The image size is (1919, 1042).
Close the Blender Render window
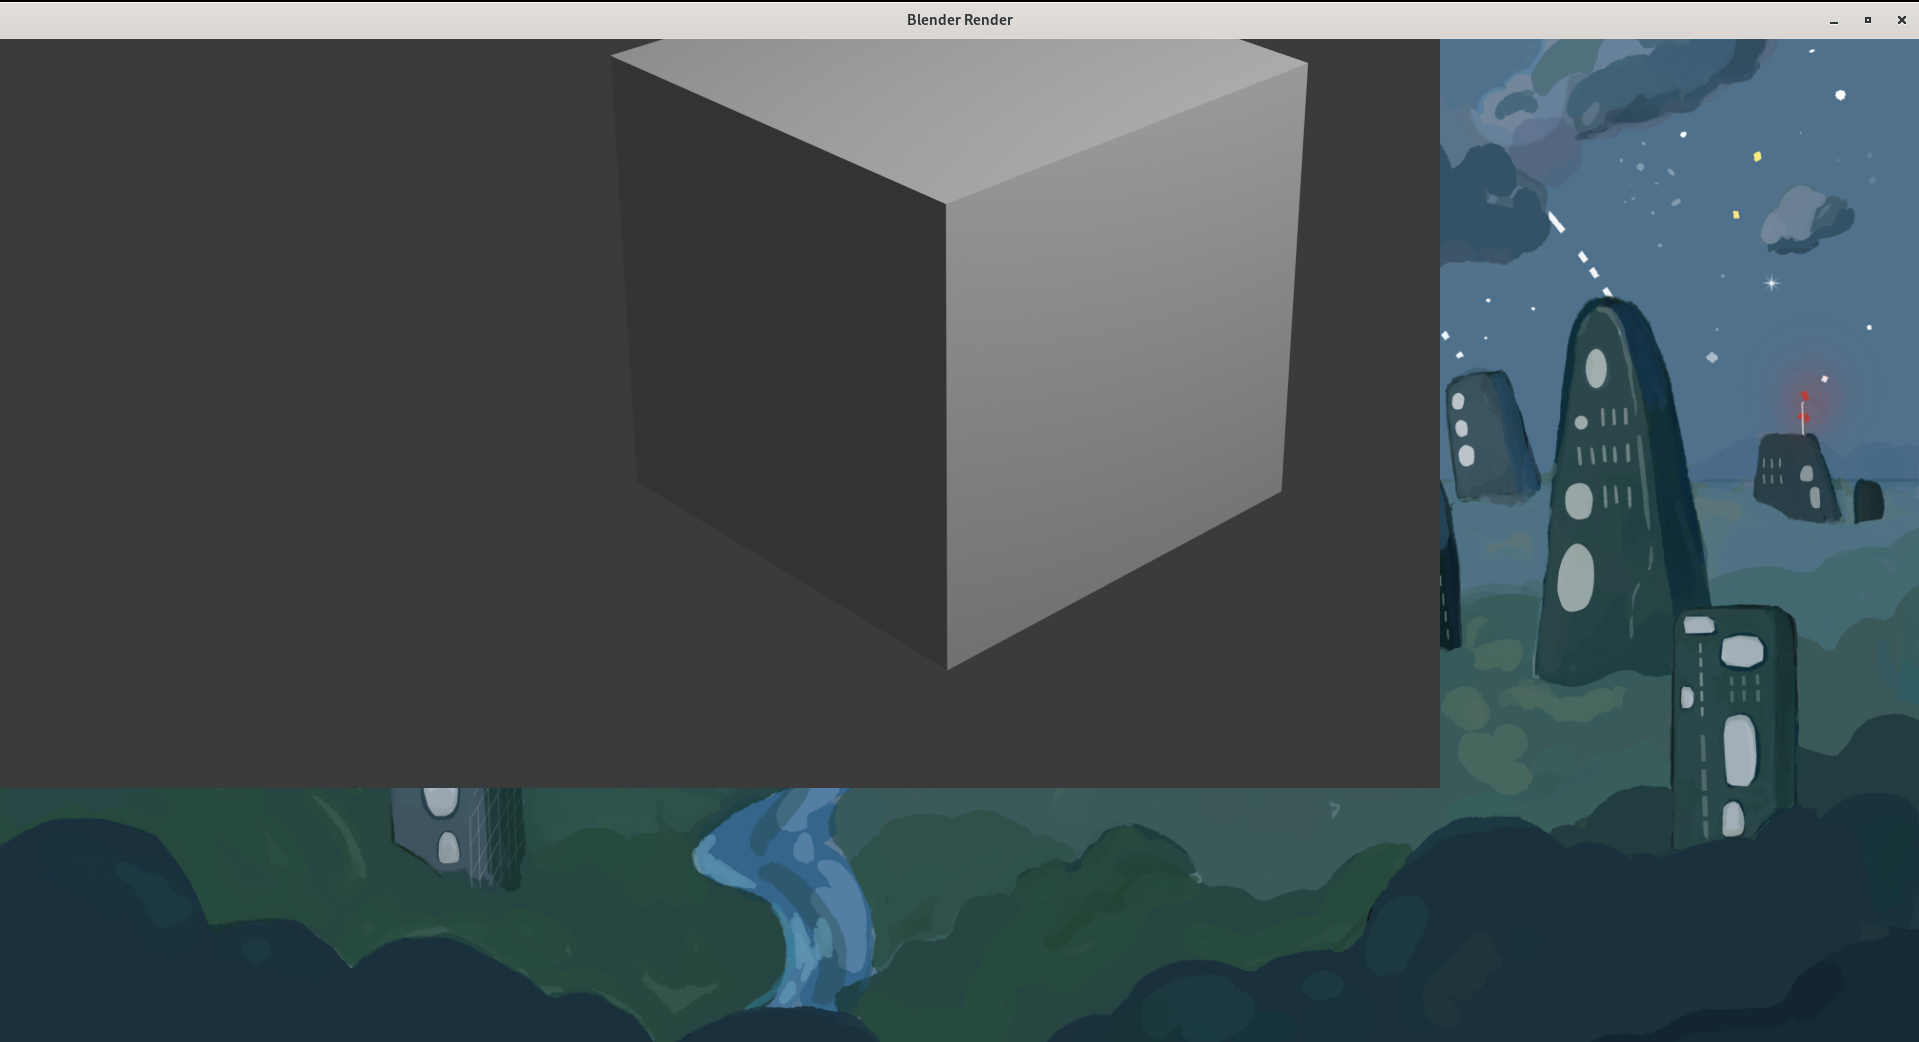click(1901, 20)
